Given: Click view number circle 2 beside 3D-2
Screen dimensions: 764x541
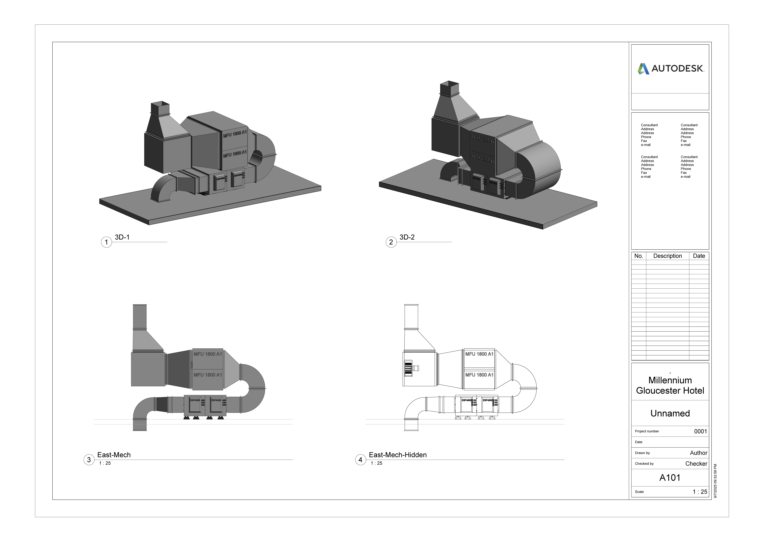Looking at the screenshot, I should click(x=391, y=242).
